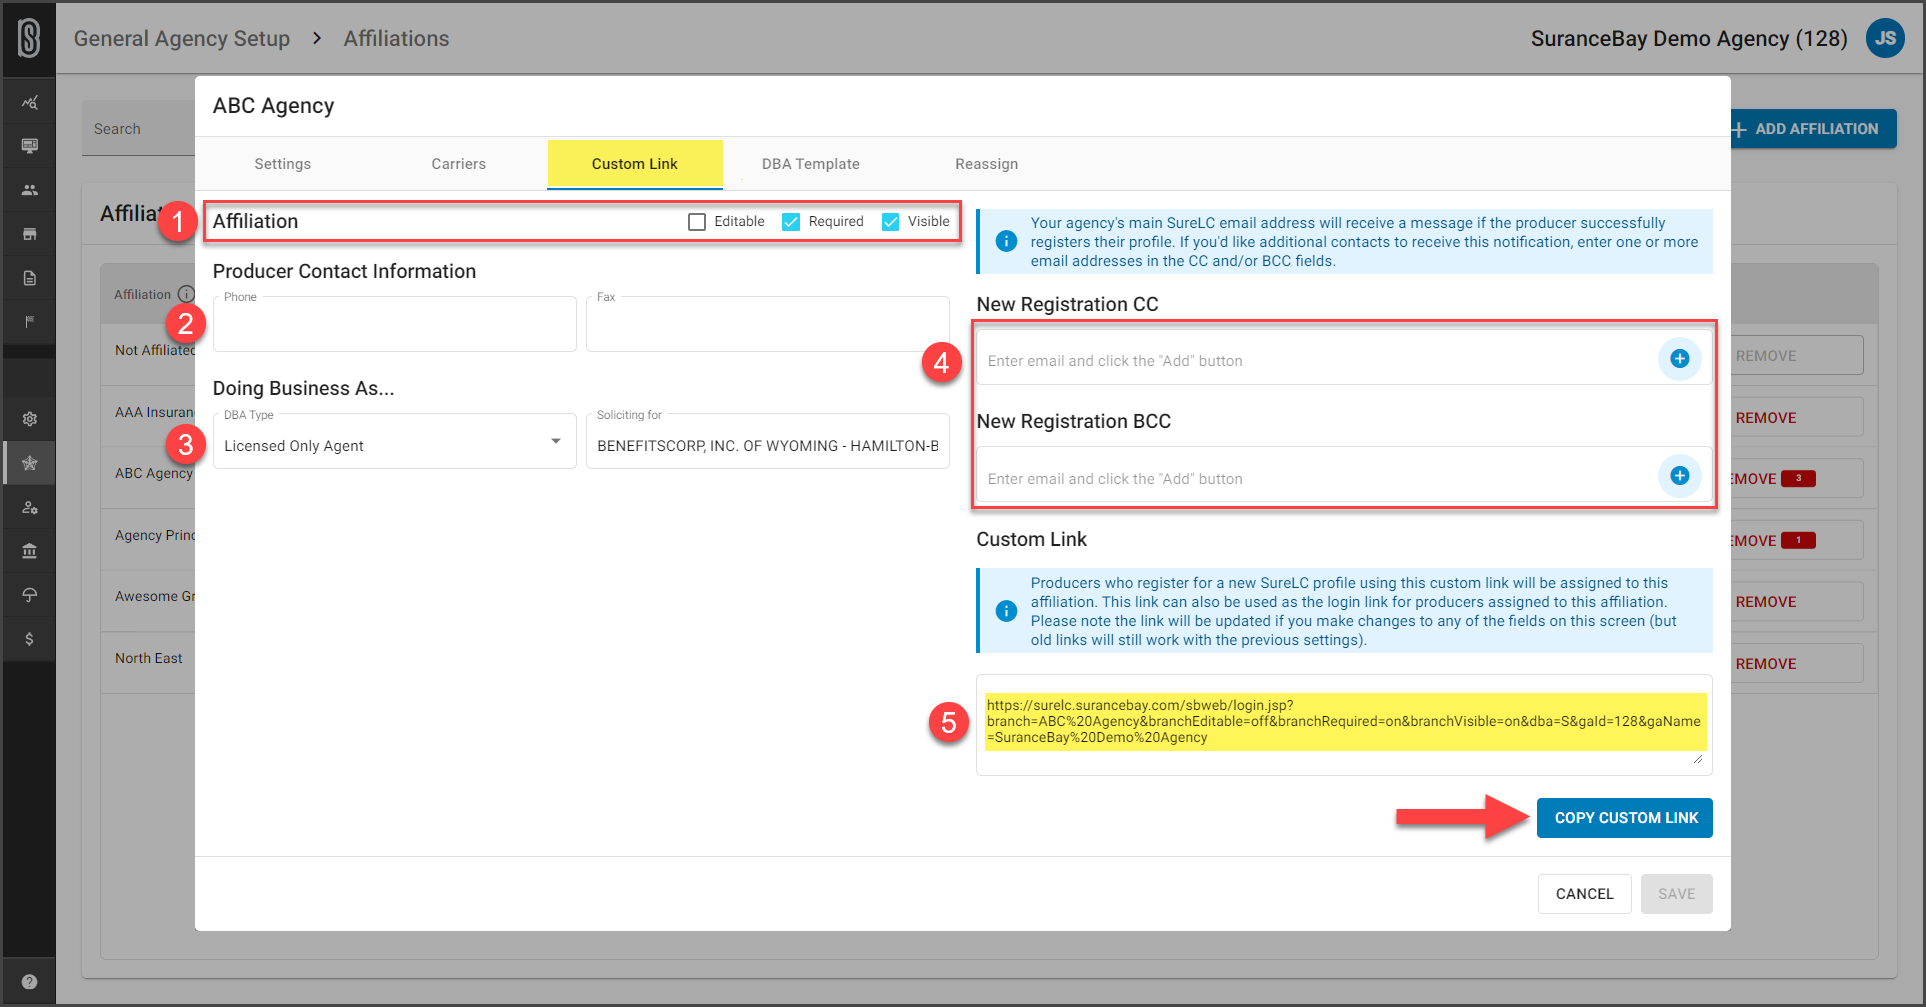The image size is (1926, 1007).
Task: Open the umbrella sidebar icon
Action: [x=29, y=595]
